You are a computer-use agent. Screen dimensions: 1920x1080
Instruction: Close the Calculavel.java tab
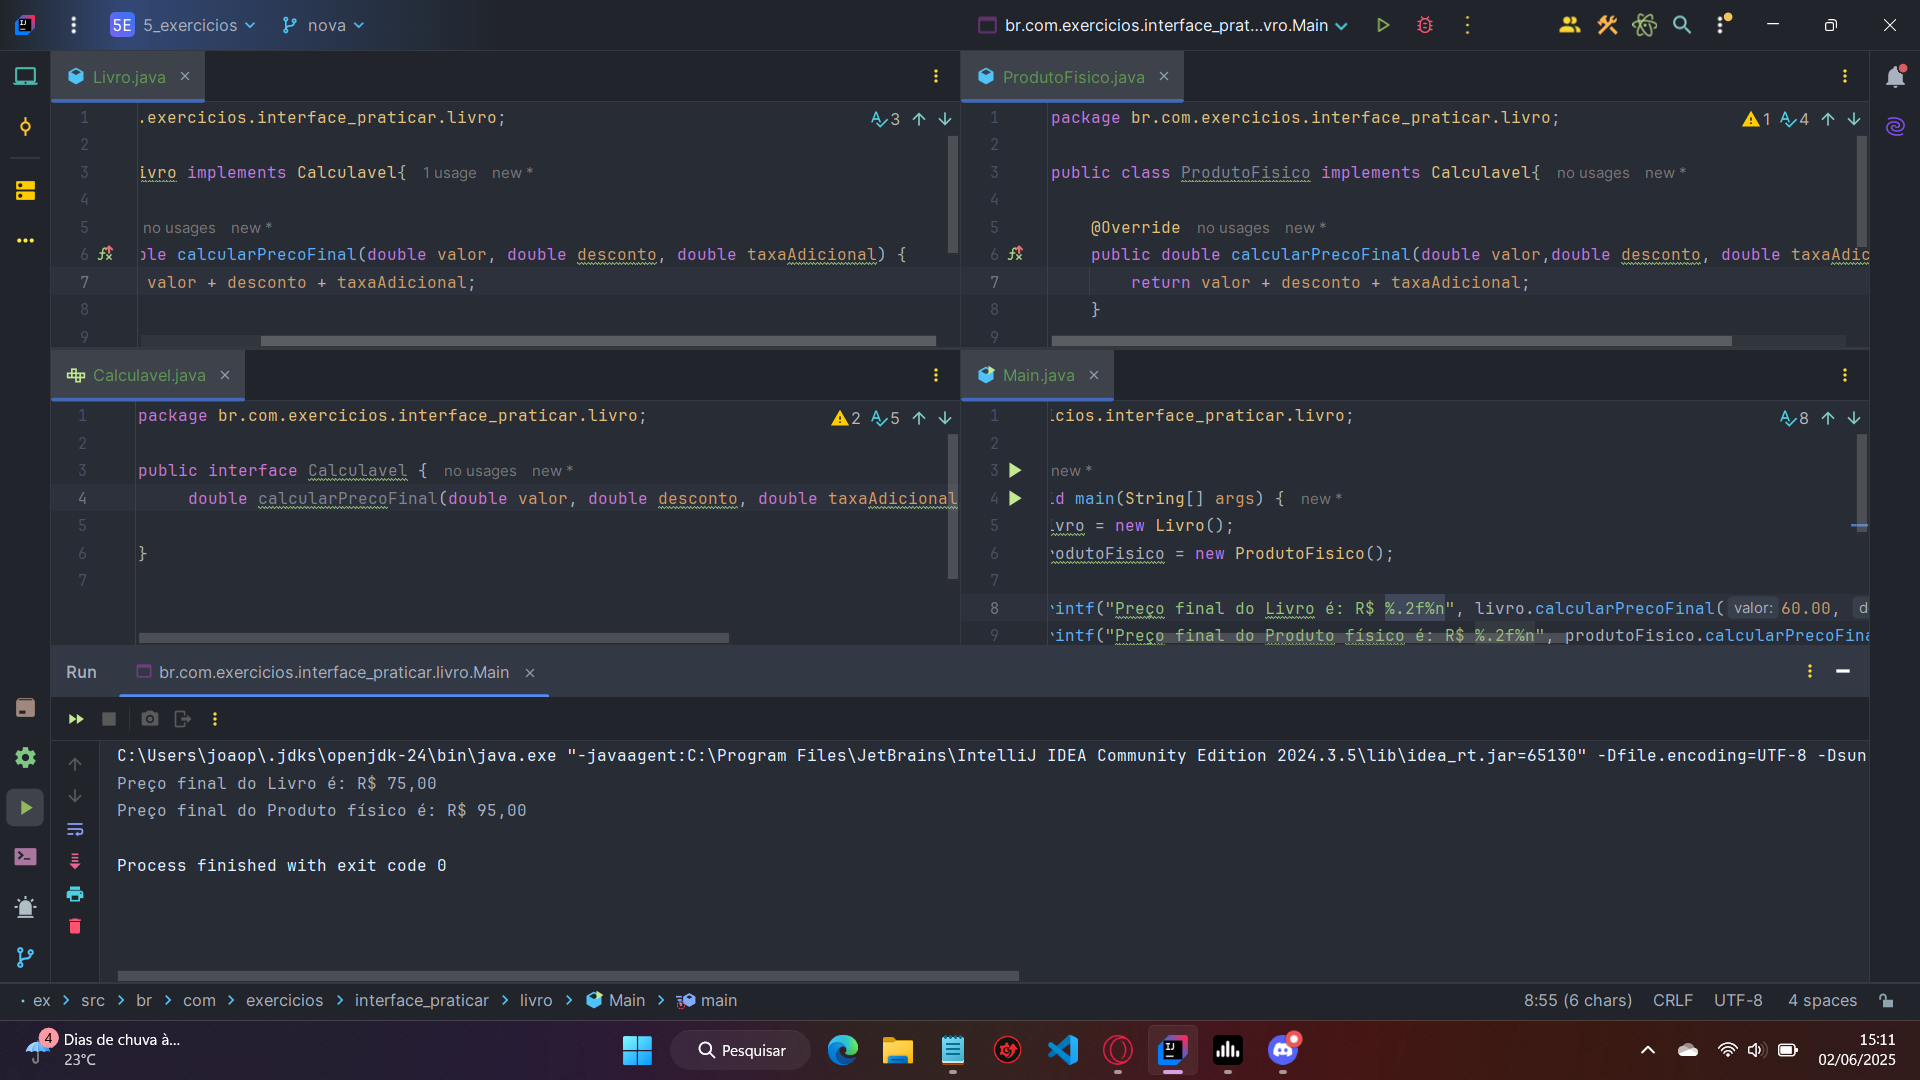[x=225, y=375]
